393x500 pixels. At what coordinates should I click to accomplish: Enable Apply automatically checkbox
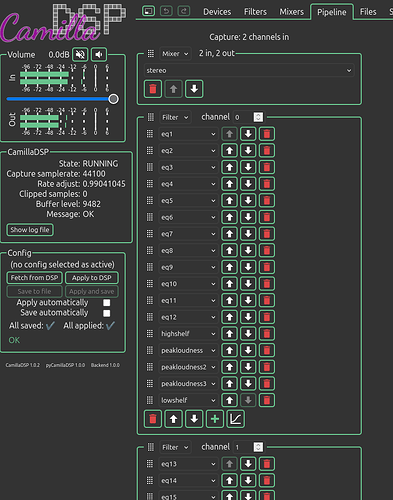click(x=107, y=303)
